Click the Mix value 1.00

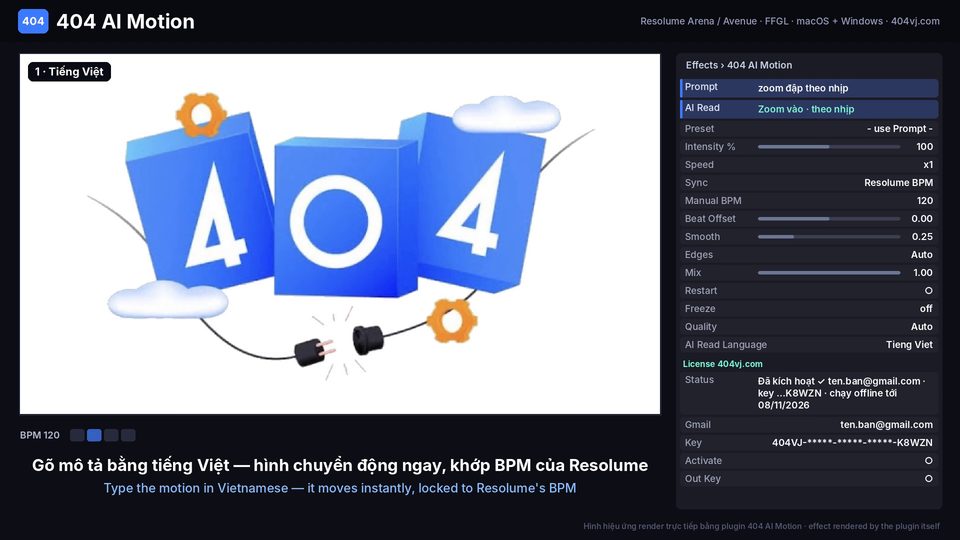[x=923, y=273]
